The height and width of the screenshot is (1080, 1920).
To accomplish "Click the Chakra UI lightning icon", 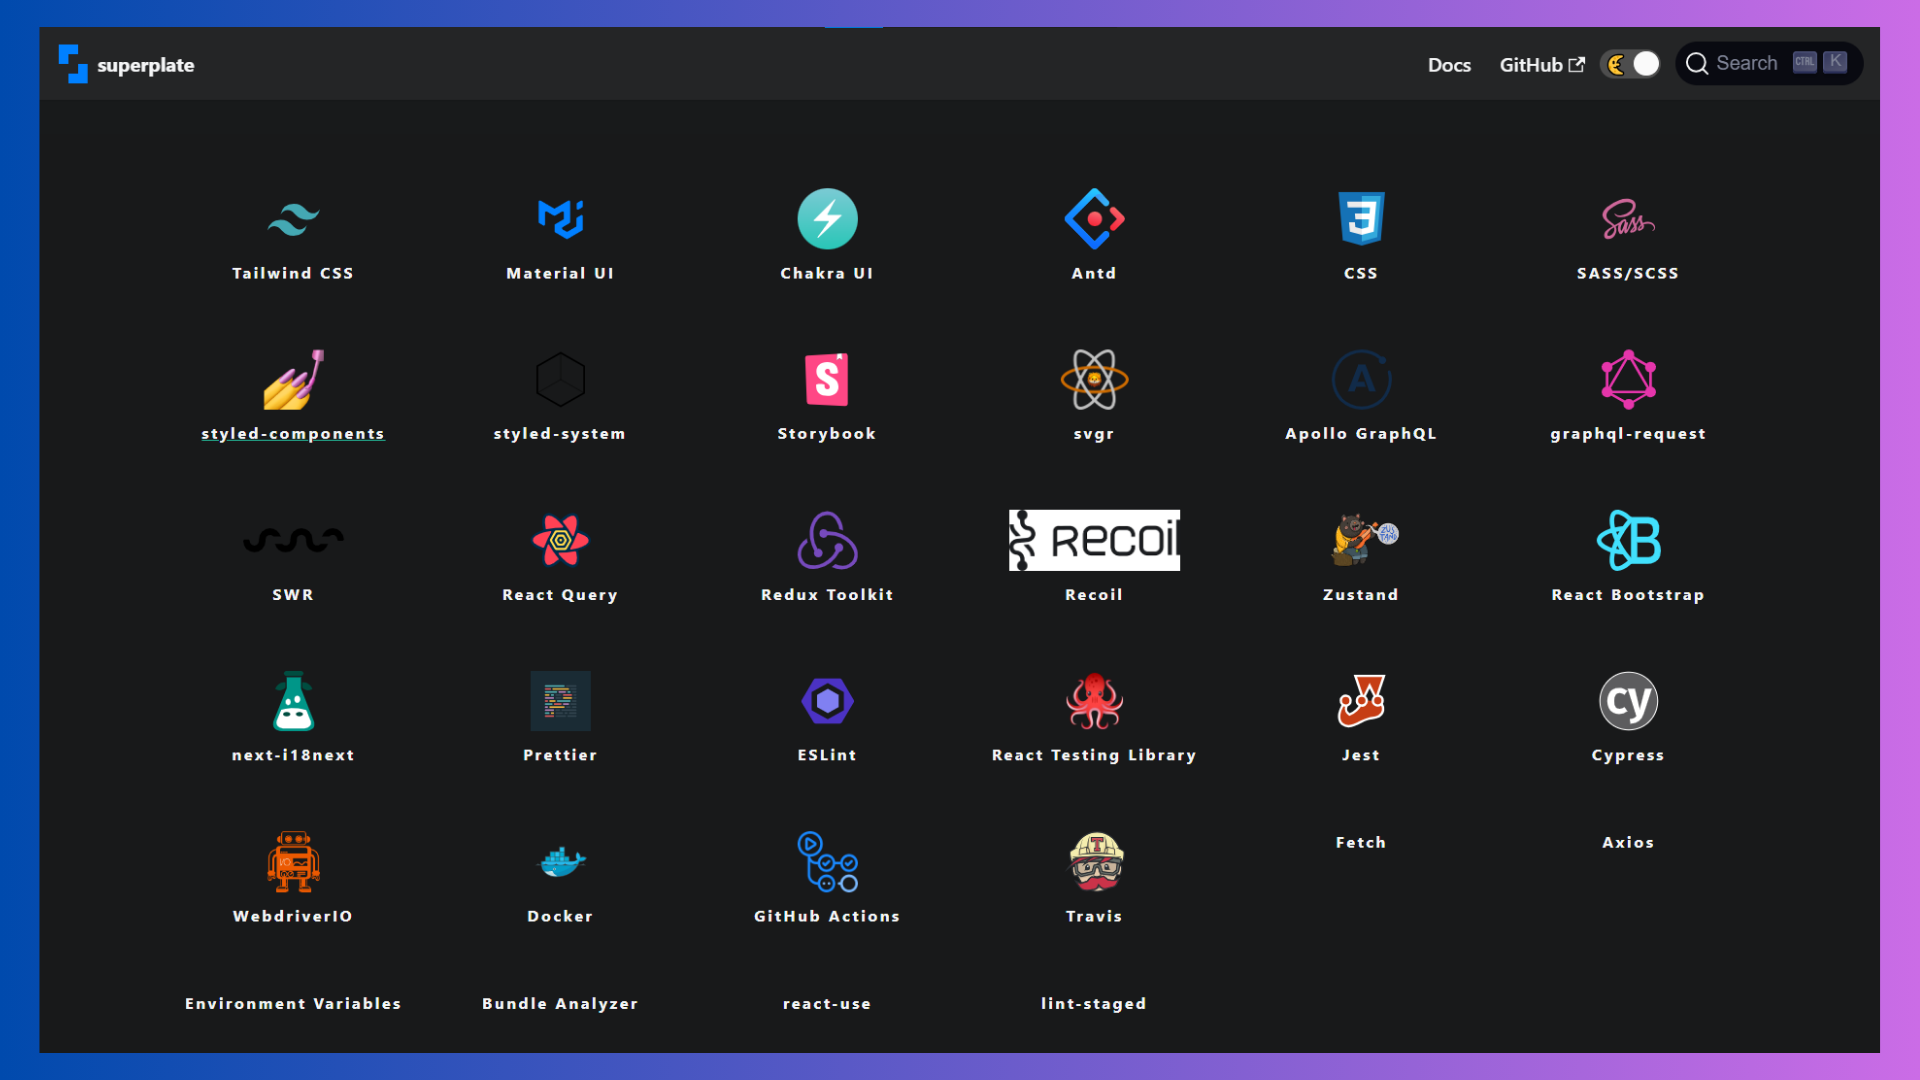I will pos(827,219).
